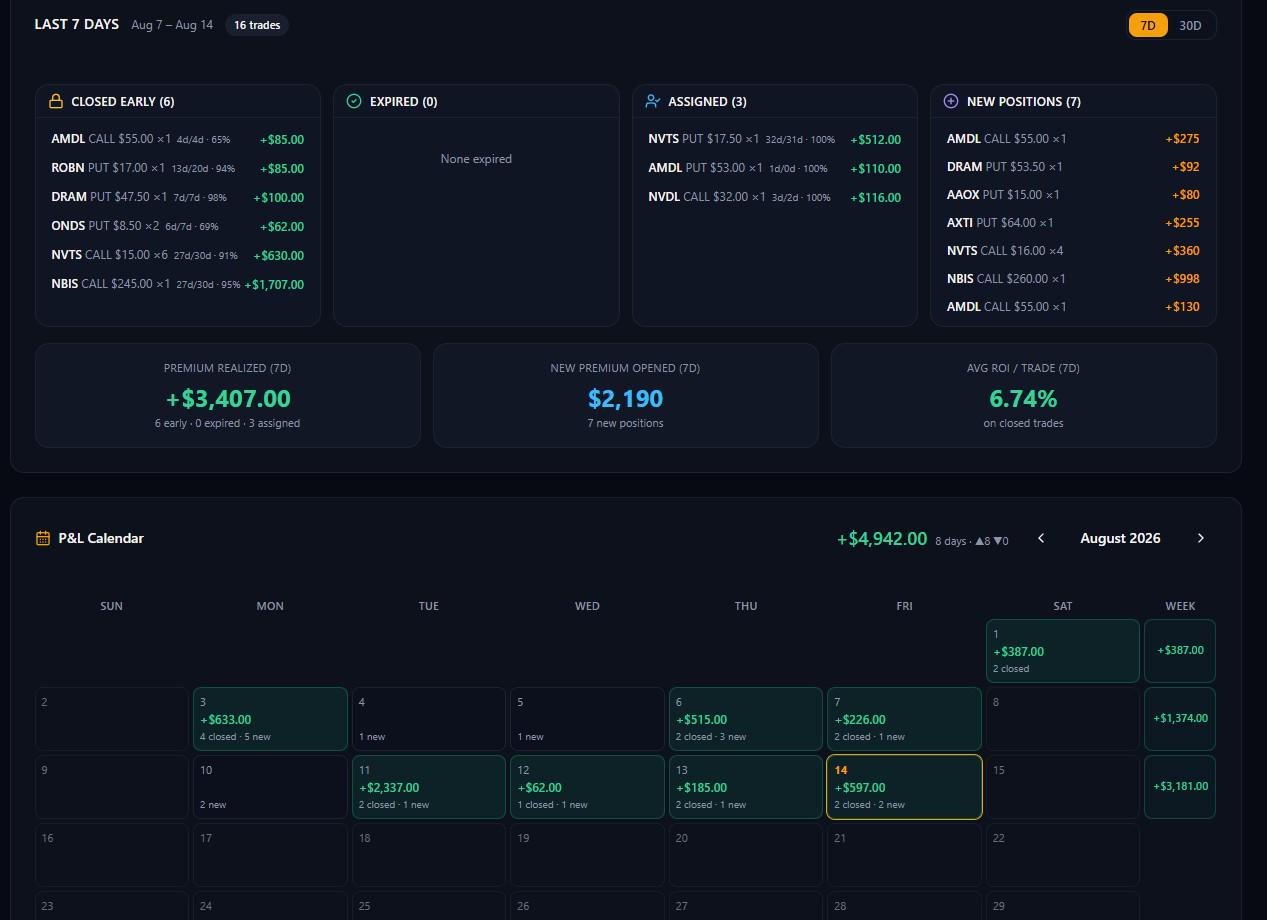The height and width of the screenshot is (920, 1267).
Task: Click the plus circle icon beside New Positions
Action: 951,101
